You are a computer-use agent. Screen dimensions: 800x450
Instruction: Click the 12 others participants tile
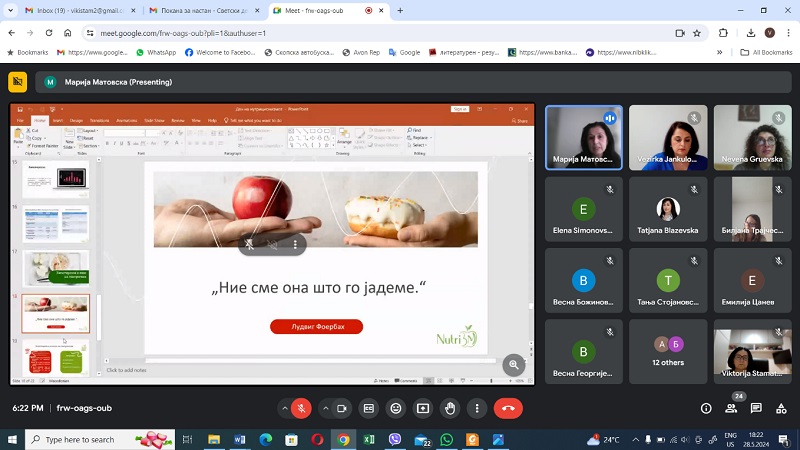pyautogui.click(x=668, y=352)
